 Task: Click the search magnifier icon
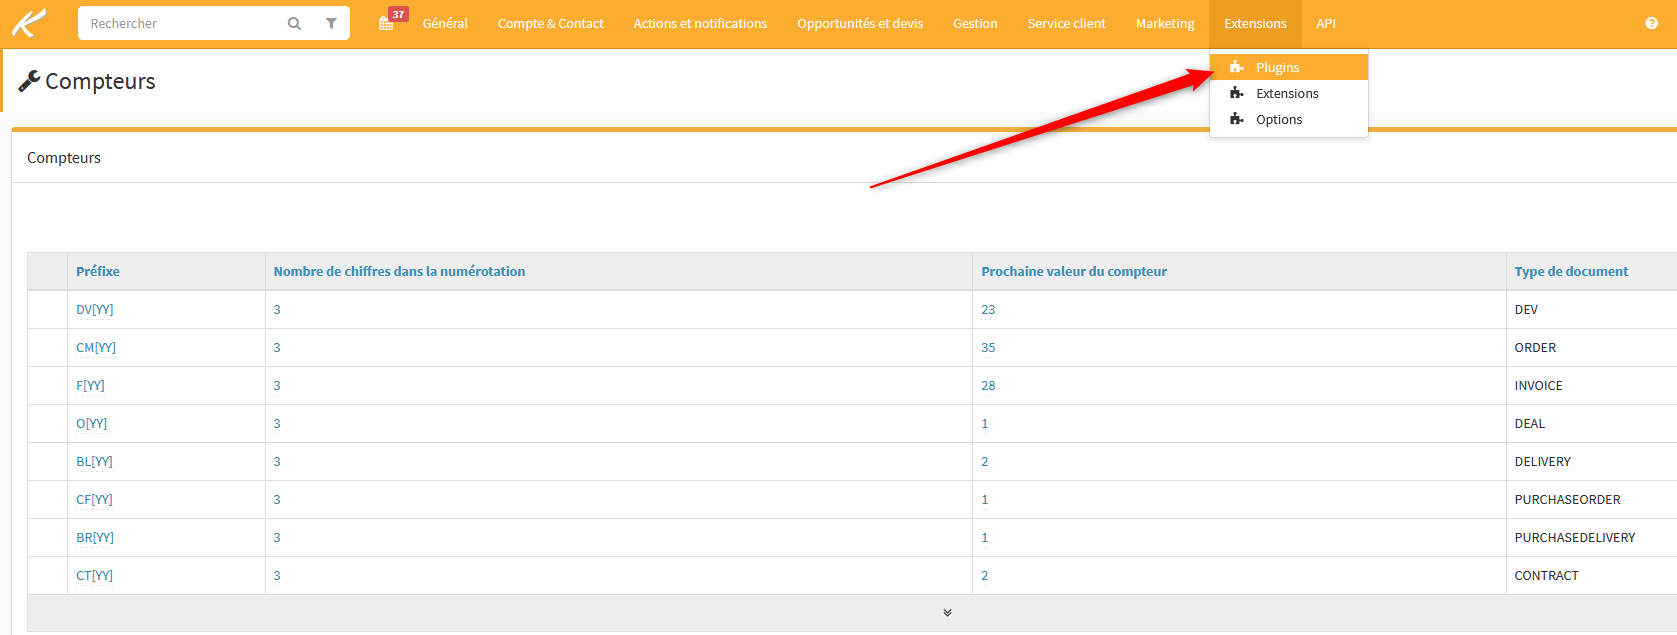coord(294,23)
